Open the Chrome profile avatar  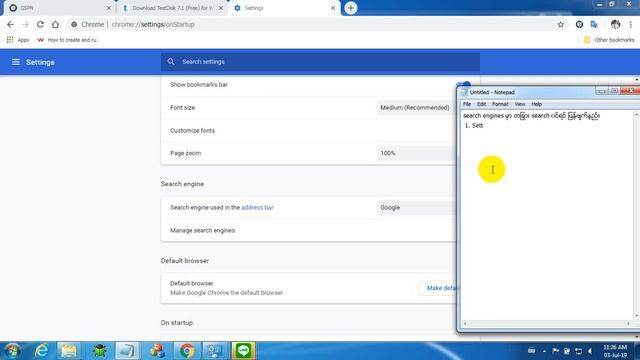coord(616,24)
